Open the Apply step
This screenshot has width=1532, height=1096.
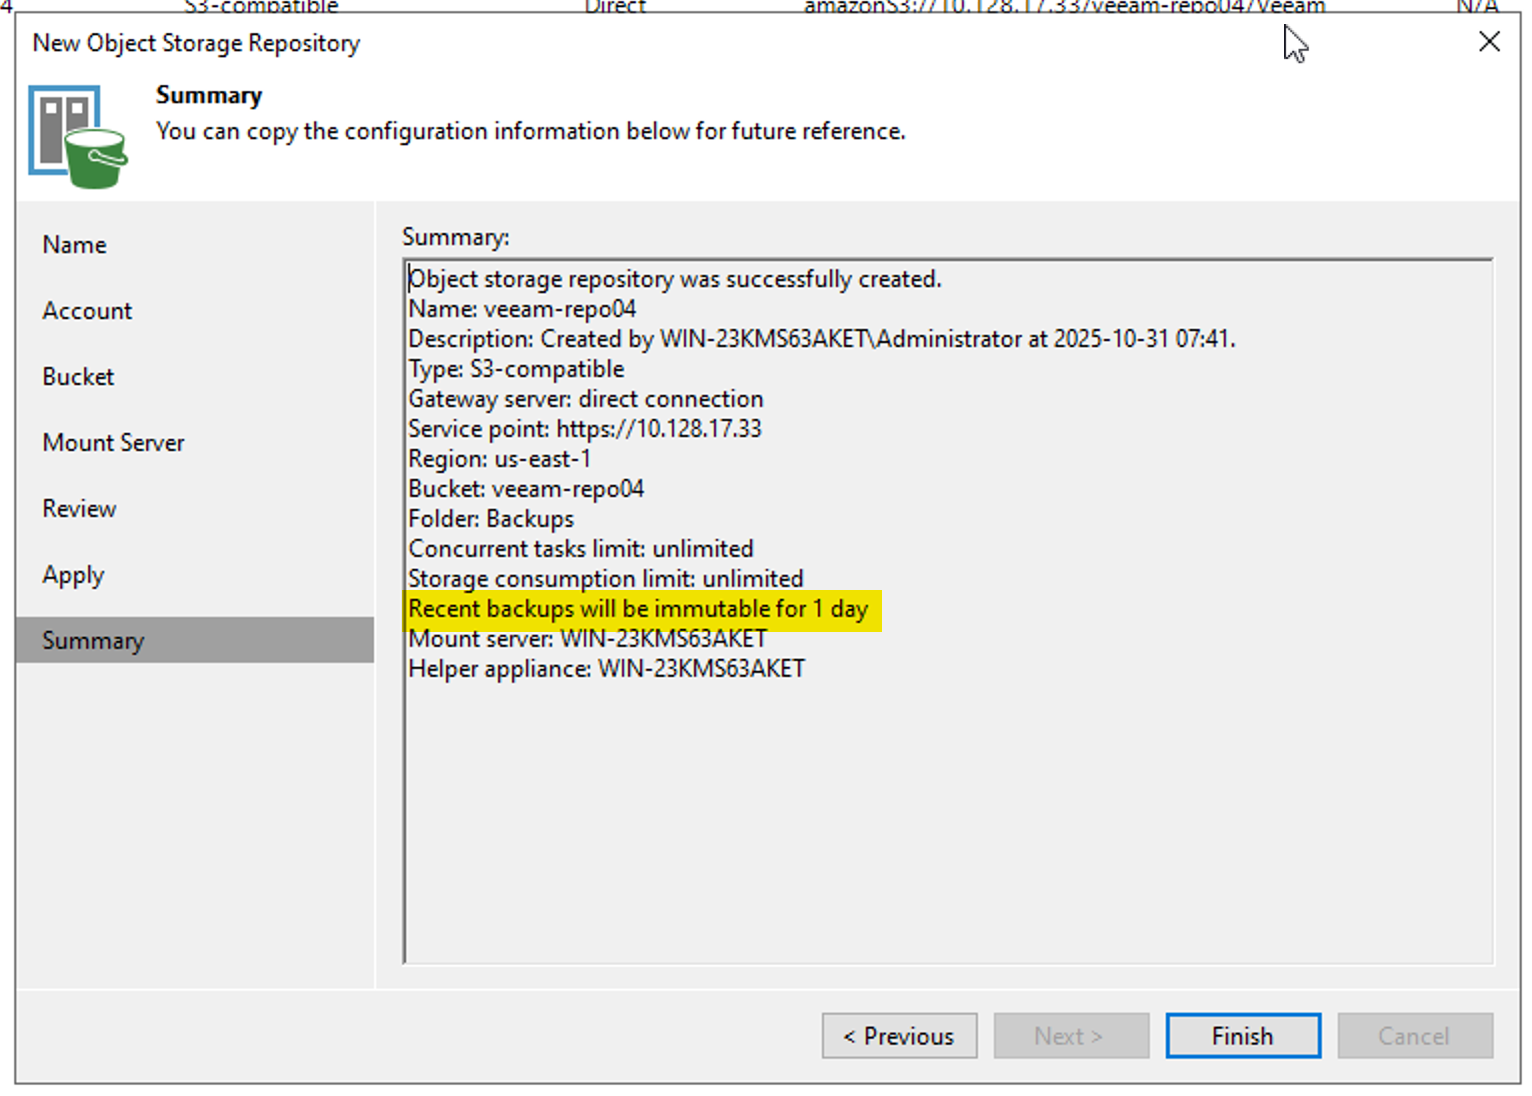[73, 574]
